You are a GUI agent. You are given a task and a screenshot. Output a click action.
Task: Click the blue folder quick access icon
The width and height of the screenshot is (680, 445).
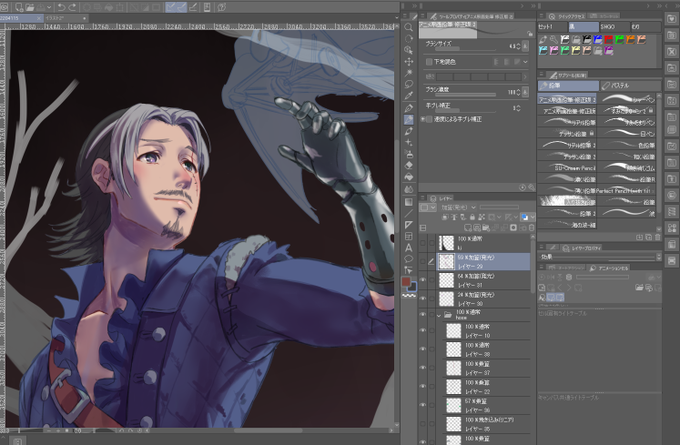click(x=598, y=39)
